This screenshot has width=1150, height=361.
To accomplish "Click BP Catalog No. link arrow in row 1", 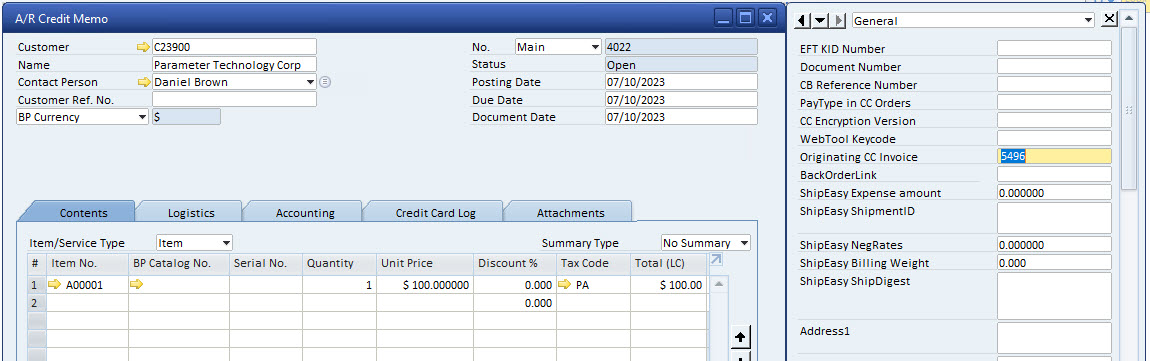I will [x=136, y=285].
